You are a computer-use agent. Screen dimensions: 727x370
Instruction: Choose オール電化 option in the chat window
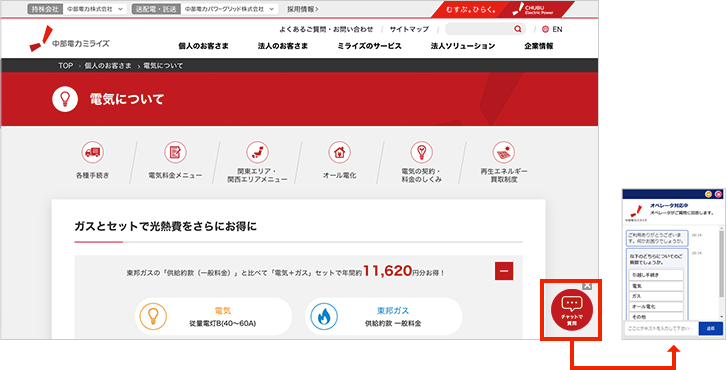tap(656, 306)
